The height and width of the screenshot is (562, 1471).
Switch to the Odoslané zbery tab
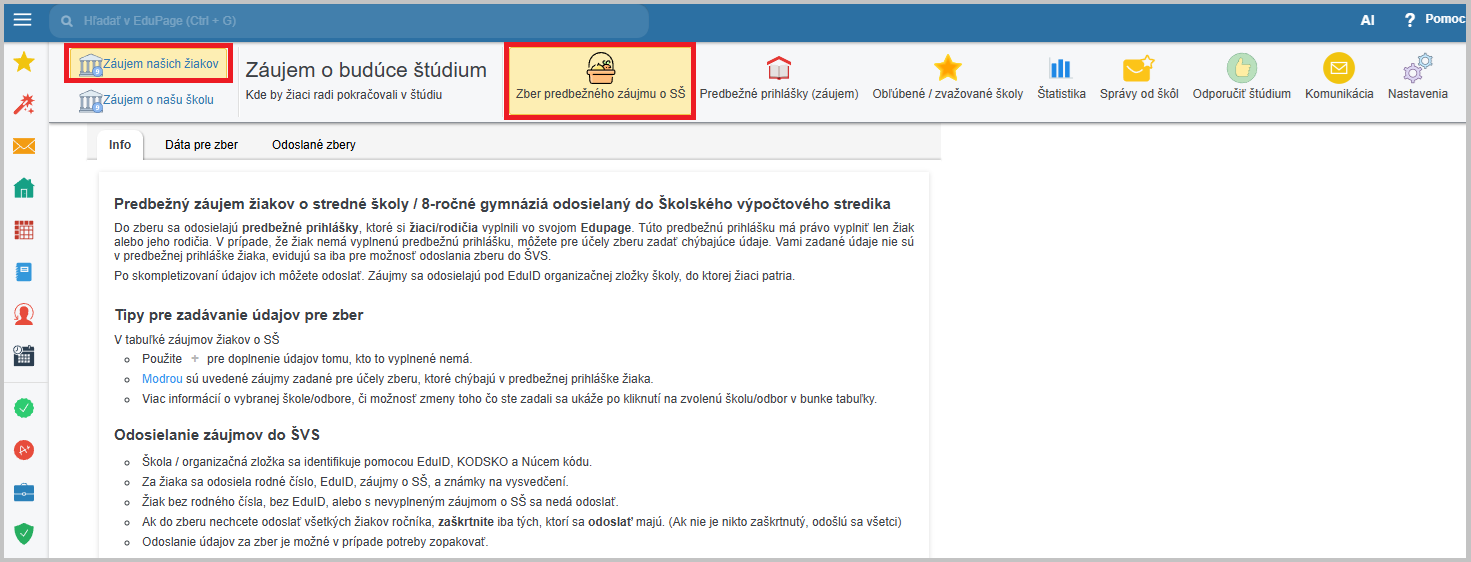click(313, 145)
